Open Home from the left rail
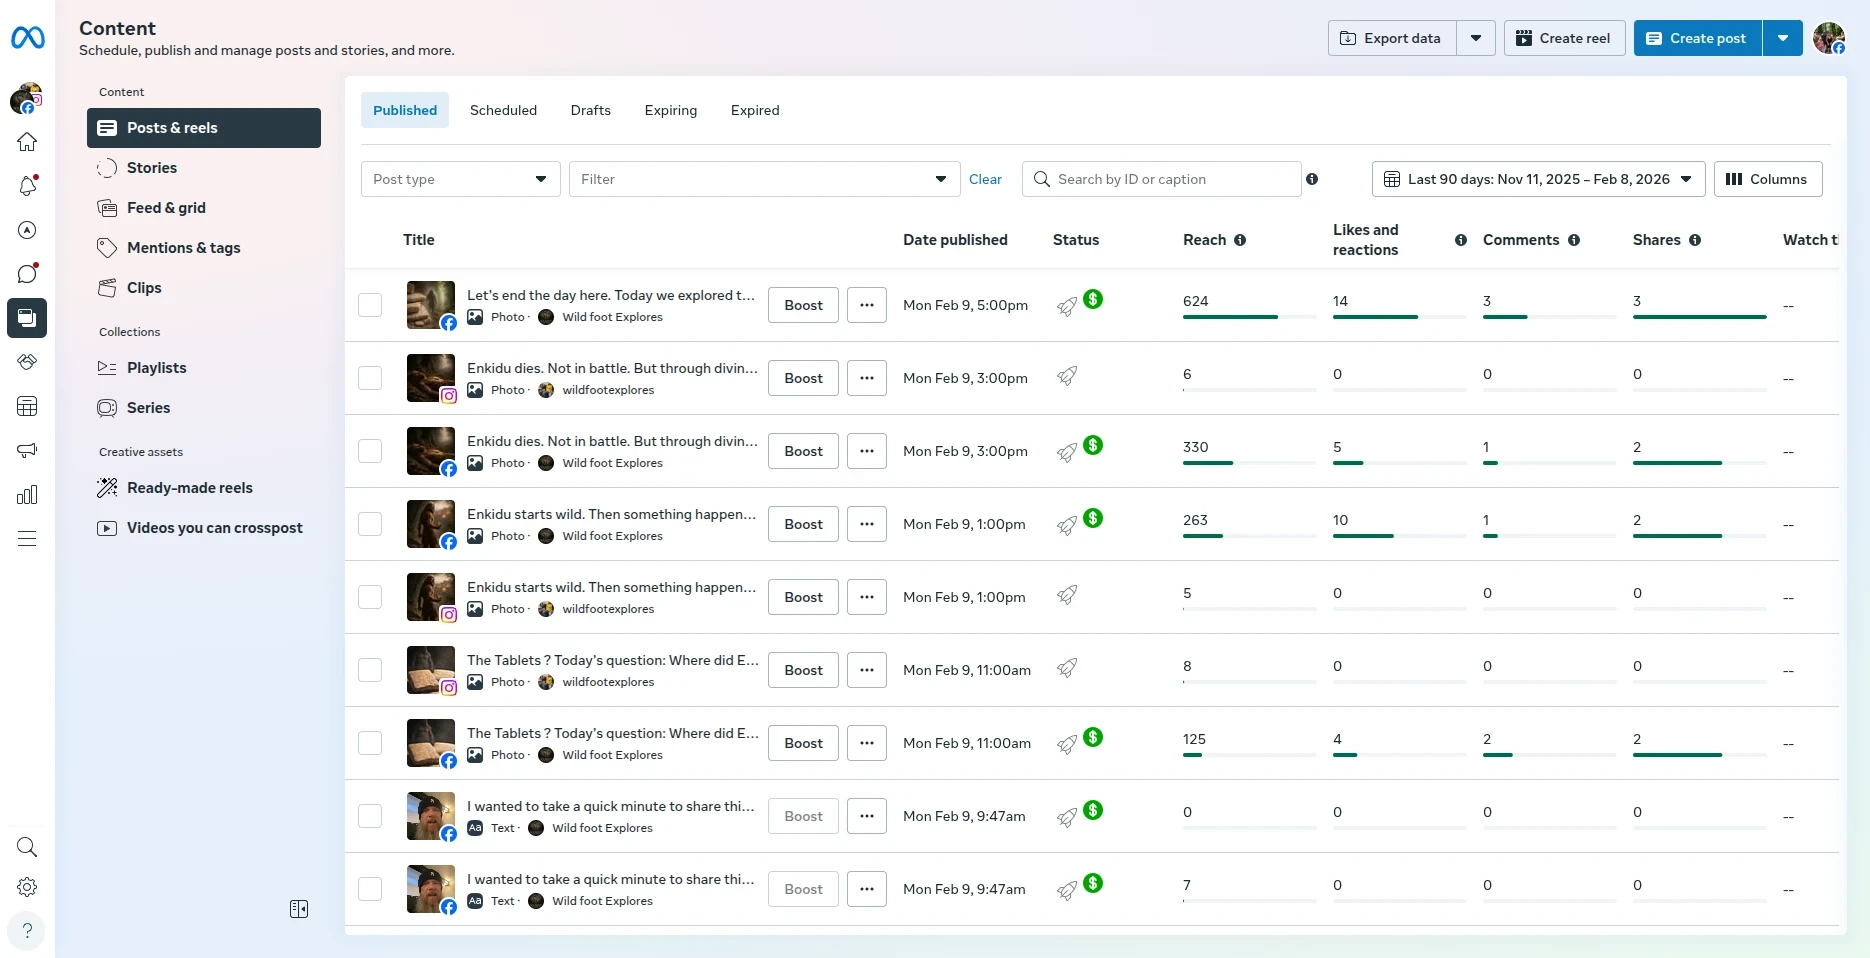 pos(27,142)
